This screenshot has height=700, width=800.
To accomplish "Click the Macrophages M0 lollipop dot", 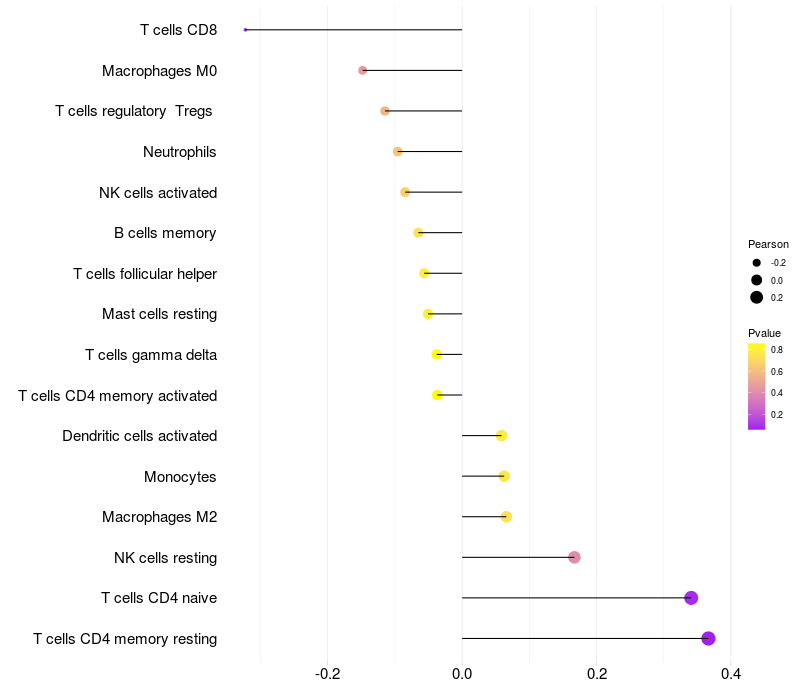I will coord(362,70).
